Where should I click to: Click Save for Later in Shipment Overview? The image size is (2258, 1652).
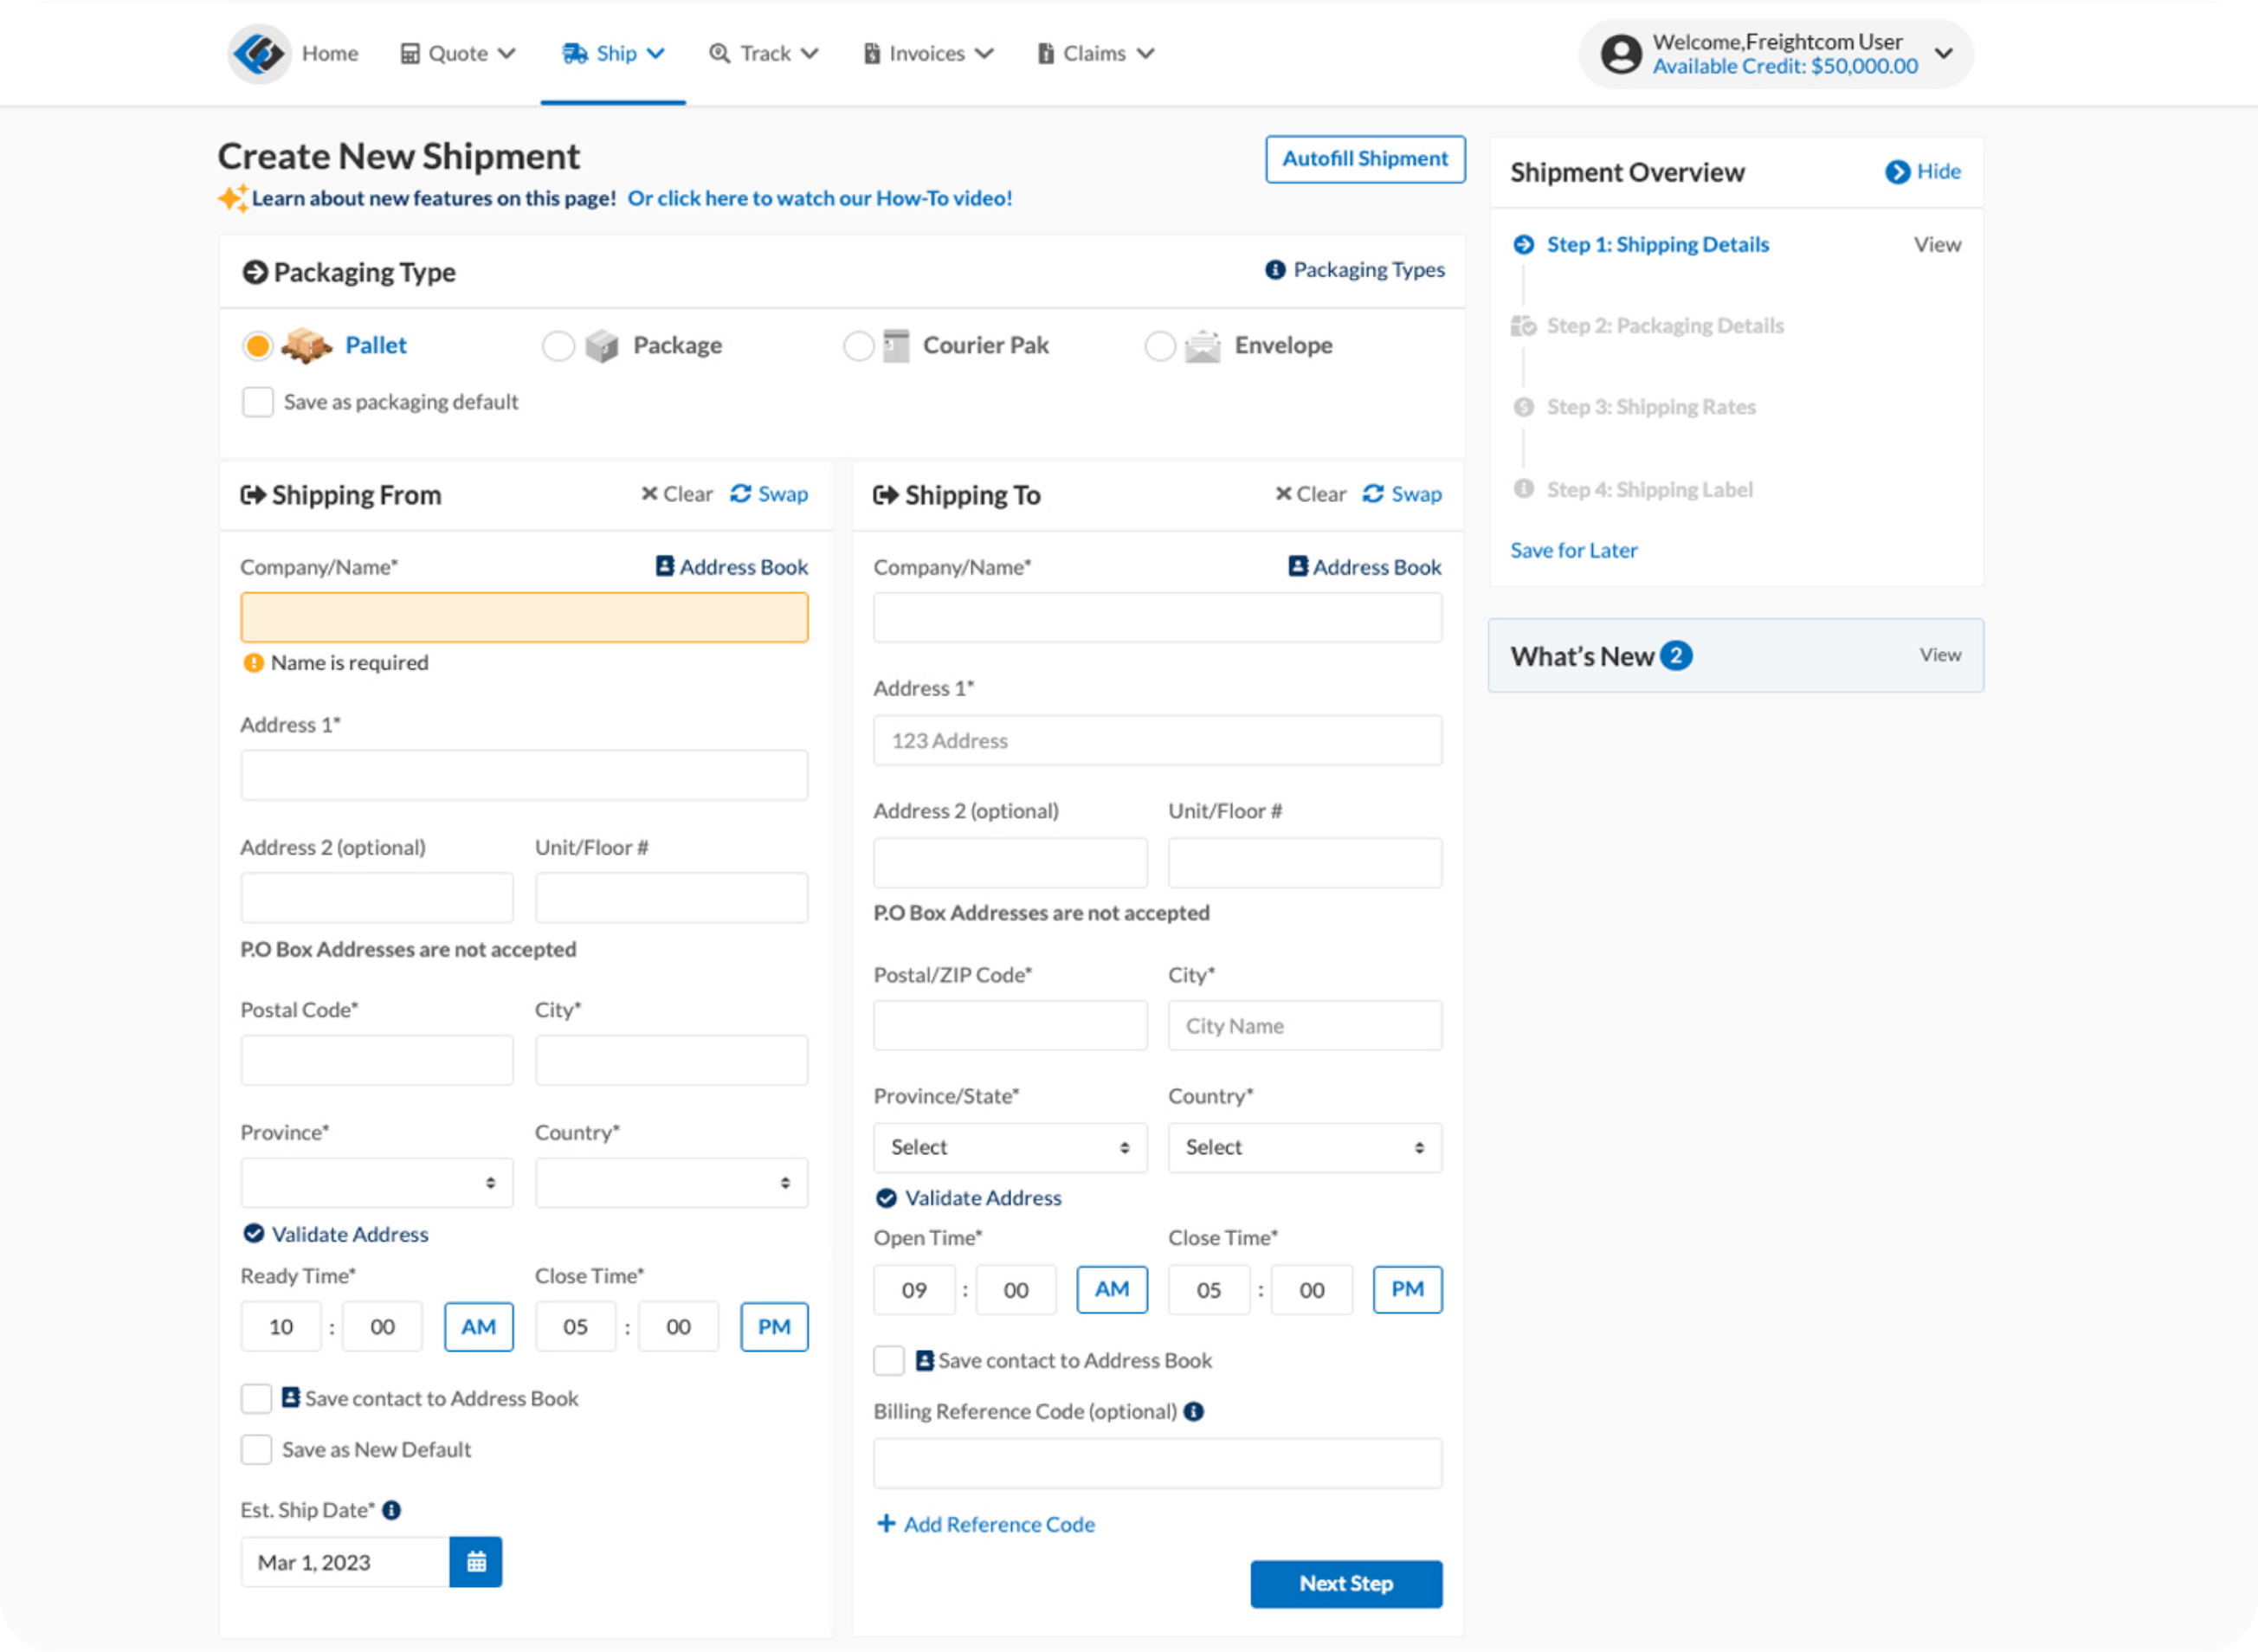click(x=1573, y=549)
